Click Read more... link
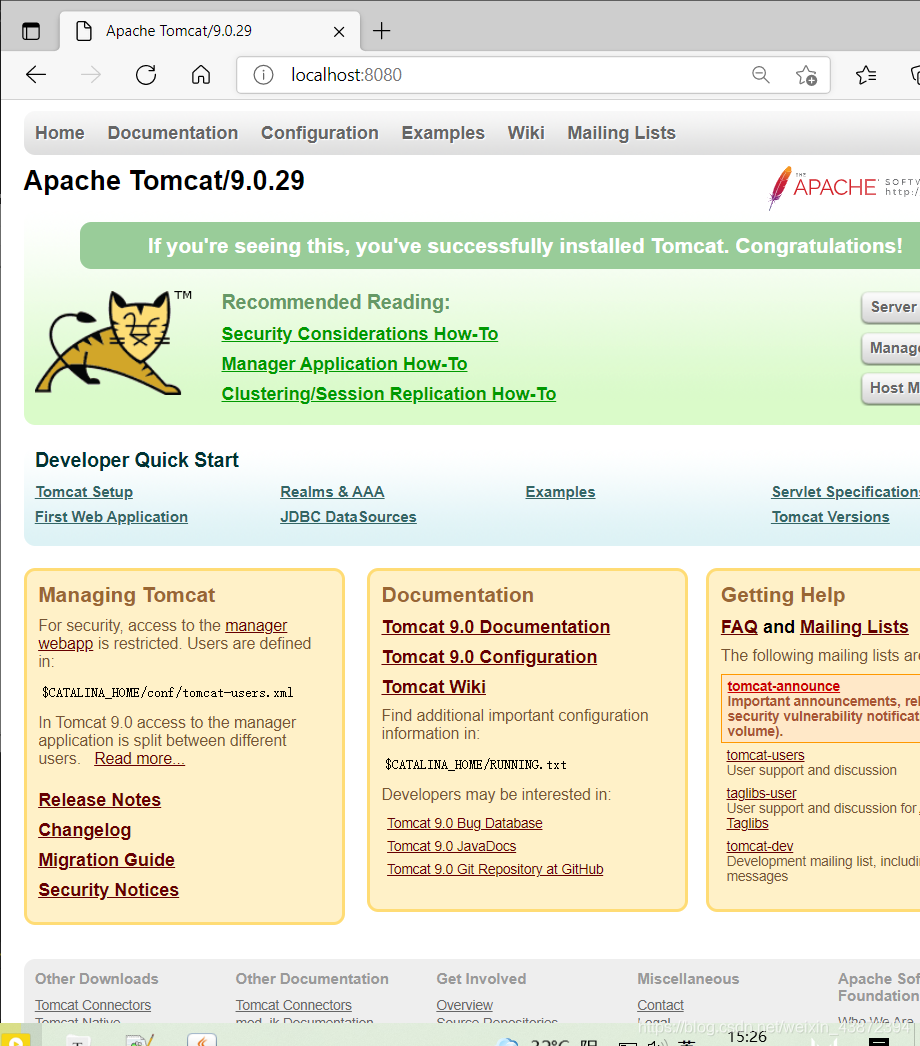Image resolution: width=920 pixels, height=1046 pixels. 139,758
